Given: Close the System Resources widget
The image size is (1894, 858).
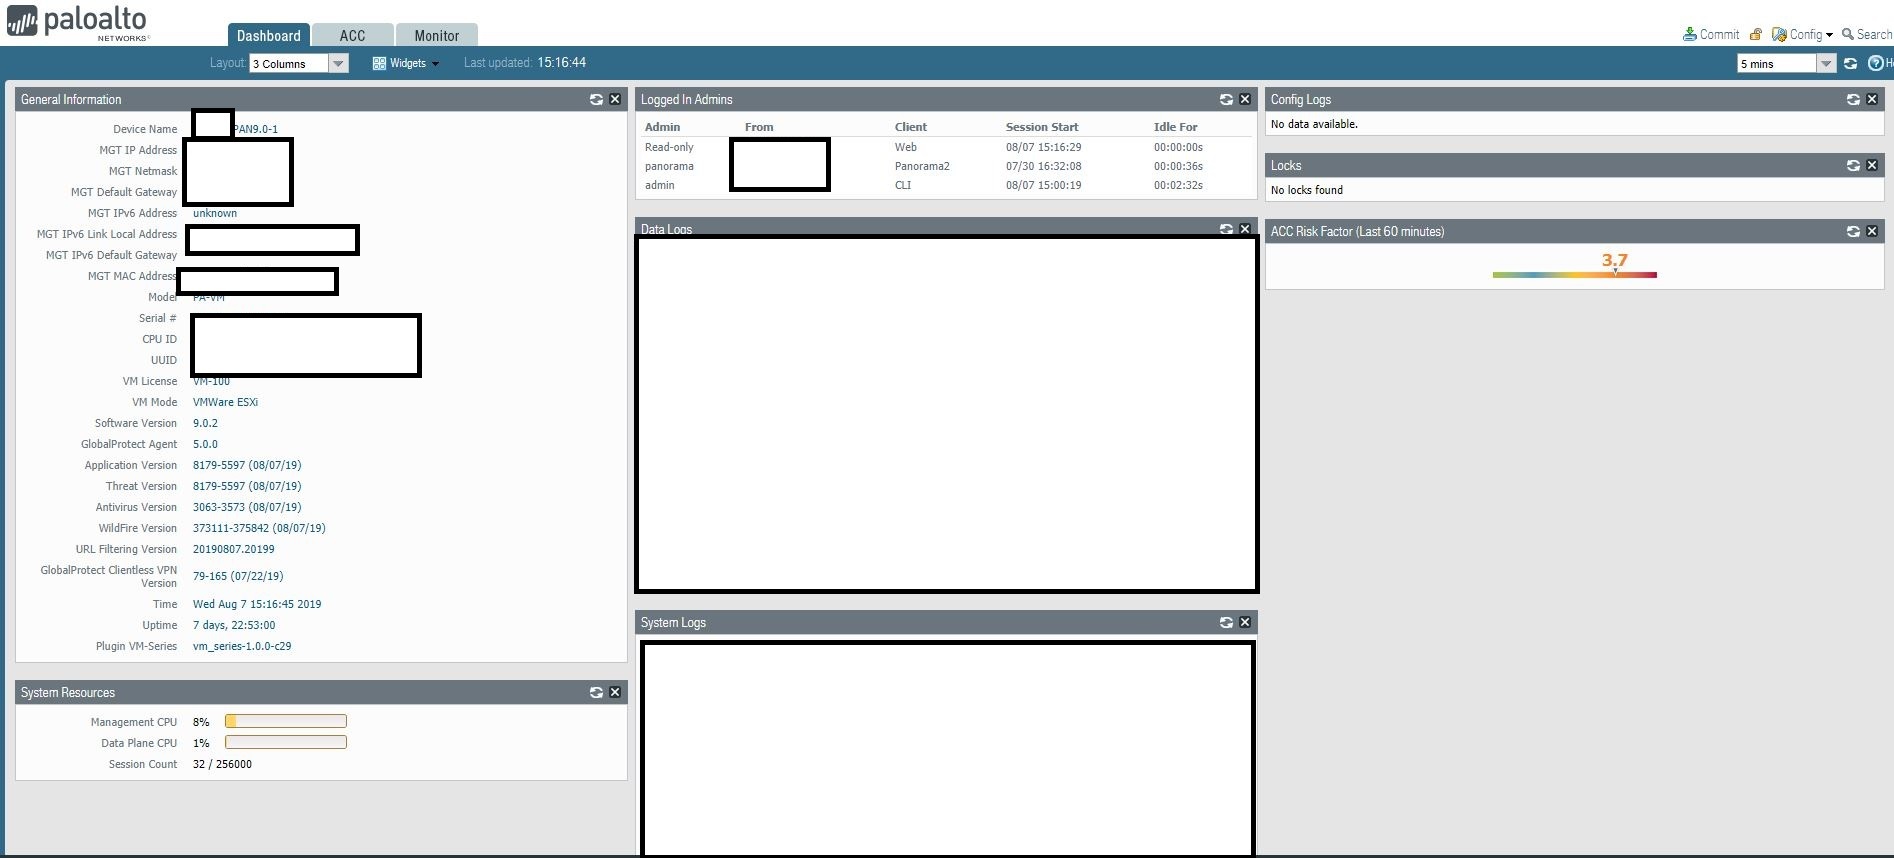Looking at the screenshot, I should (x=615, y=693).
